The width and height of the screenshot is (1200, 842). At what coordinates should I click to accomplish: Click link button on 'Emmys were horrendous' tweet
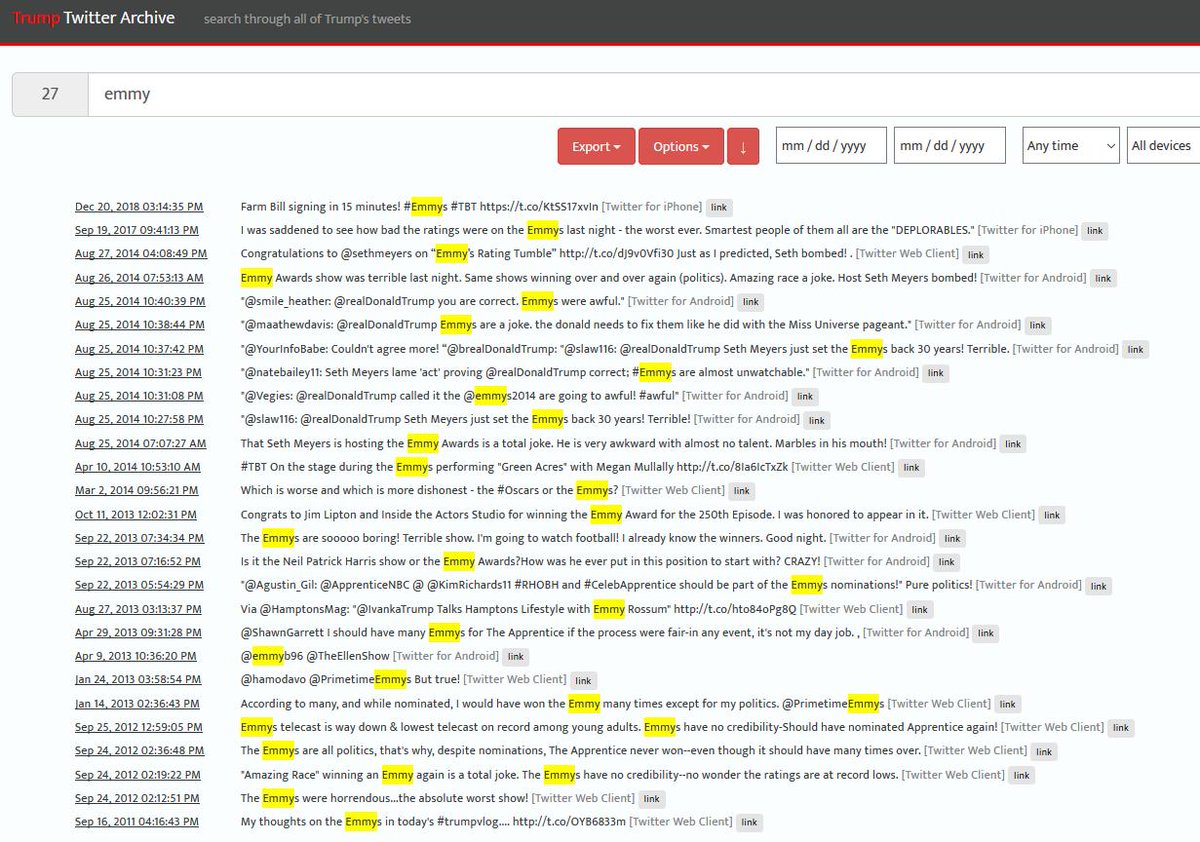pos(651,799)
